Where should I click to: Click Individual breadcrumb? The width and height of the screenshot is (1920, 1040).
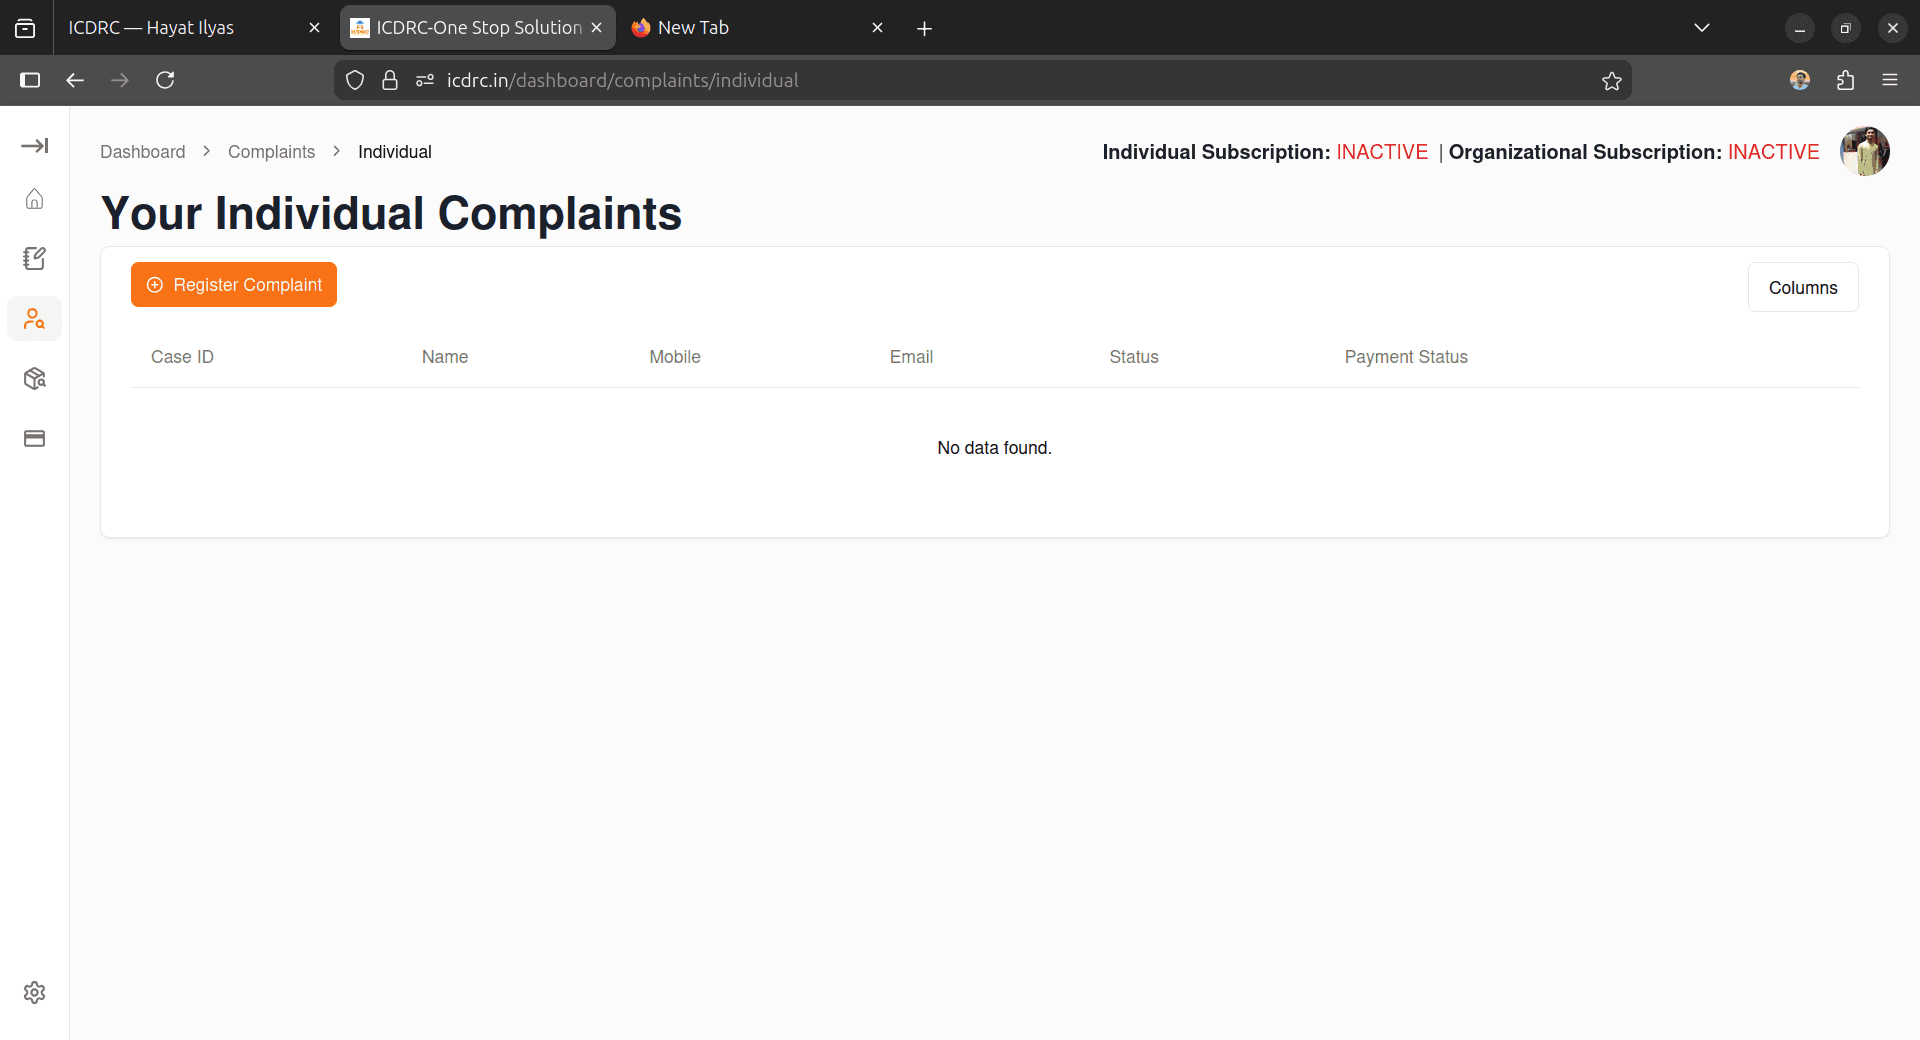pos(395,152)
